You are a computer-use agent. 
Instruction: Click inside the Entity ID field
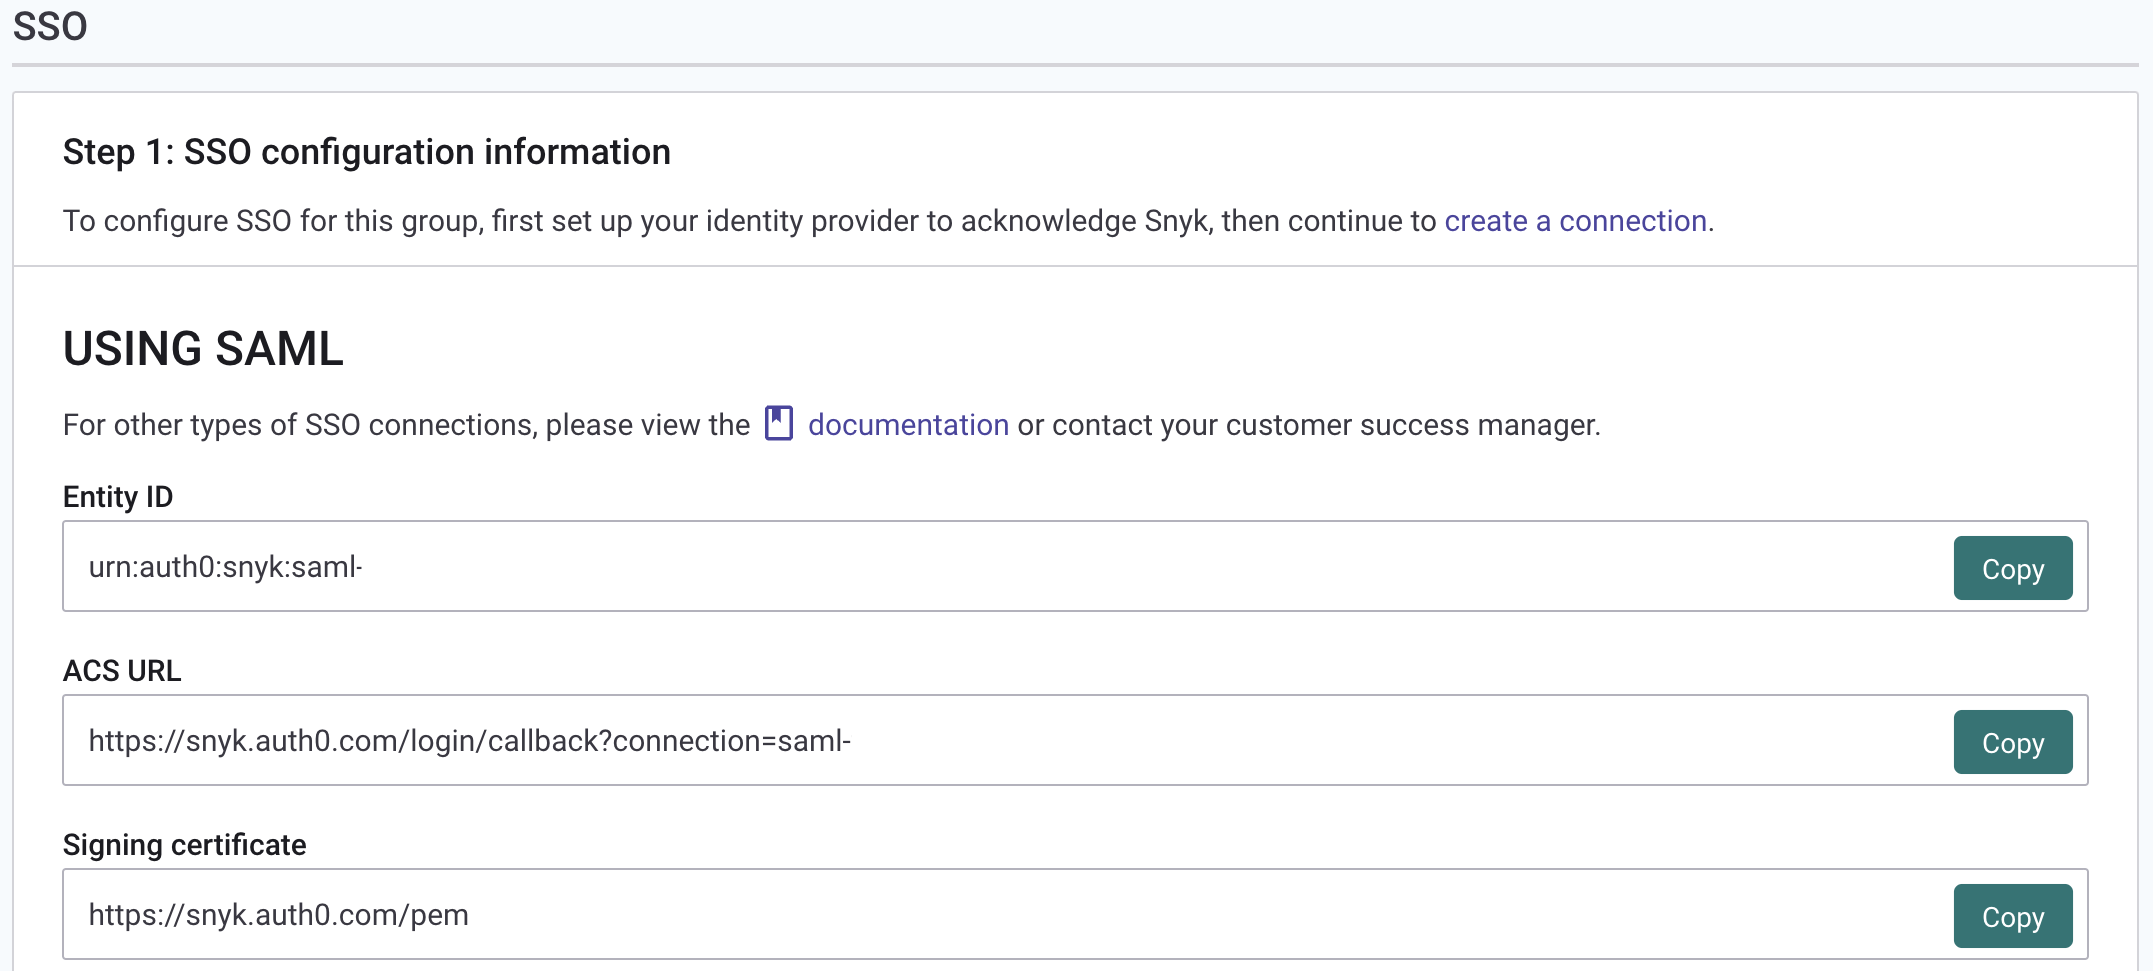click(700, 567)
